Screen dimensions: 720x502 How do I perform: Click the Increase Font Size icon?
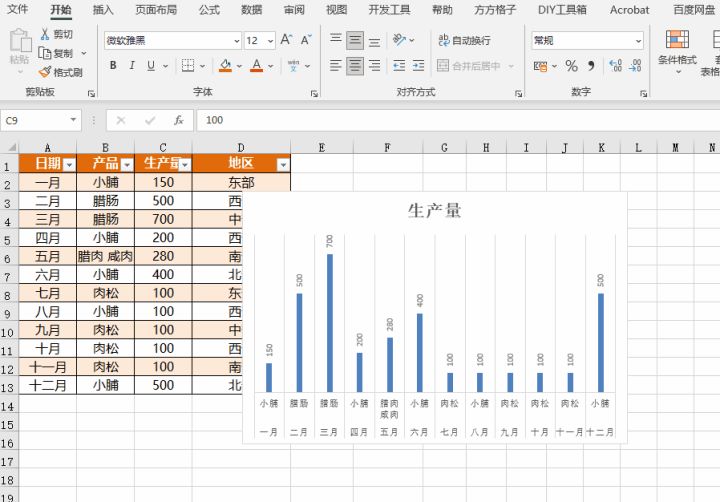287,40
